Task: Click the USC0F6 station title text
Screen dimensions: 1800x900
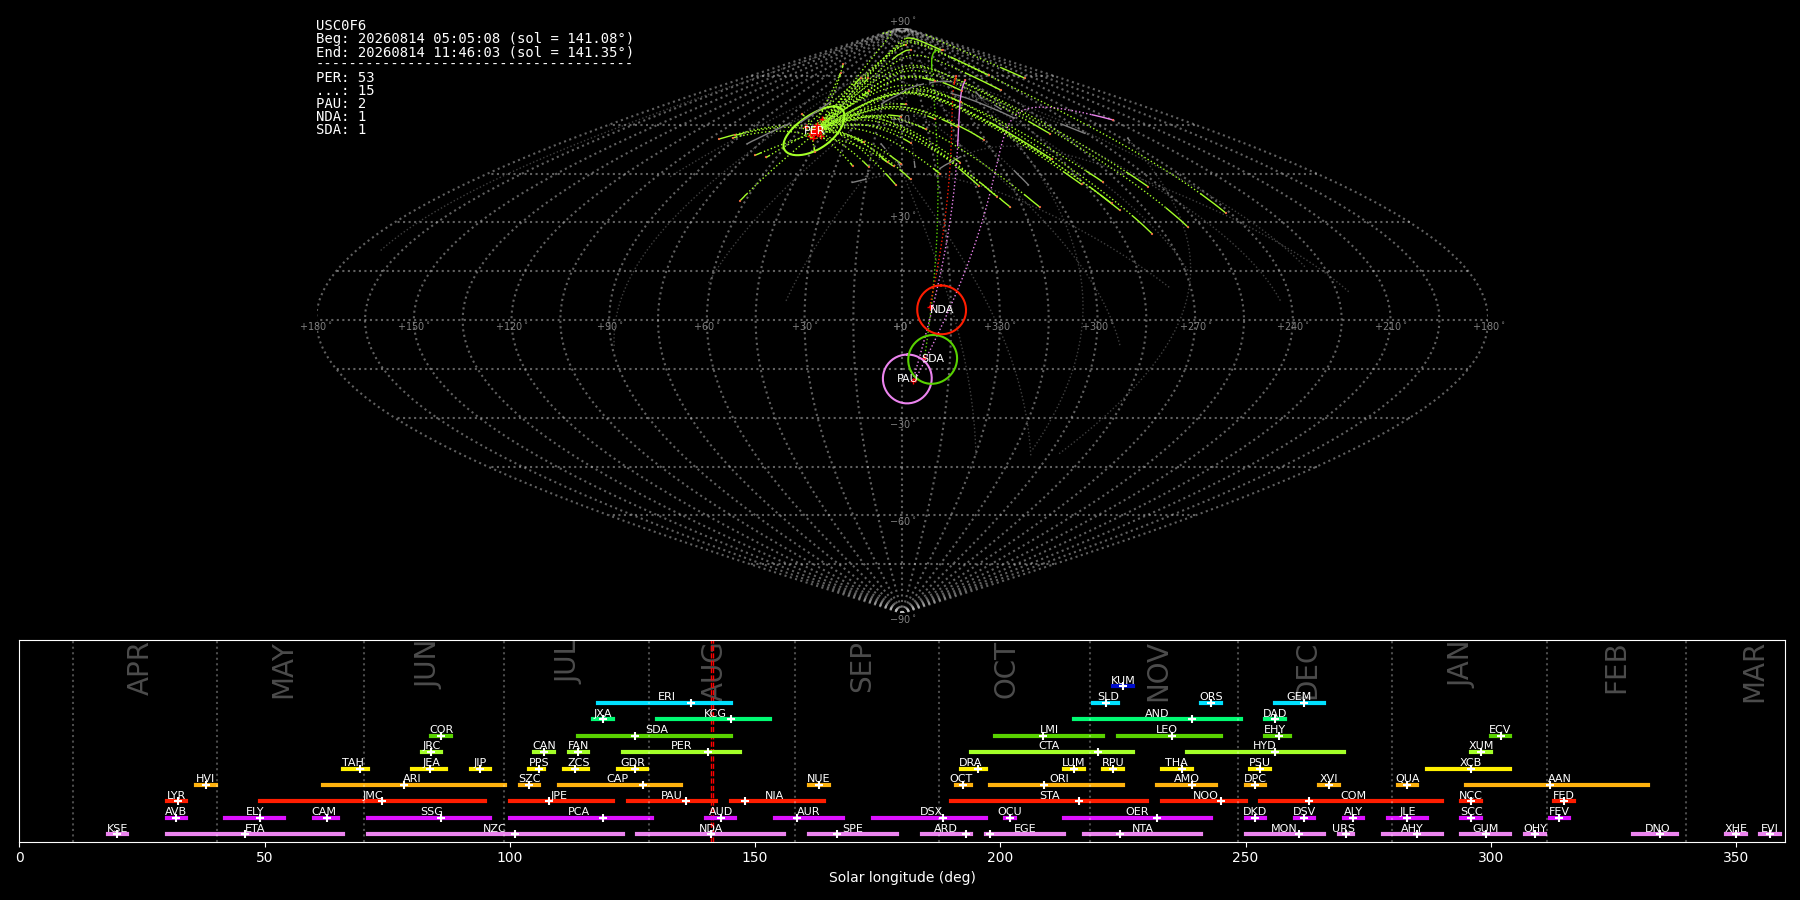Action: pyautogui.click(x=341, y=26)
